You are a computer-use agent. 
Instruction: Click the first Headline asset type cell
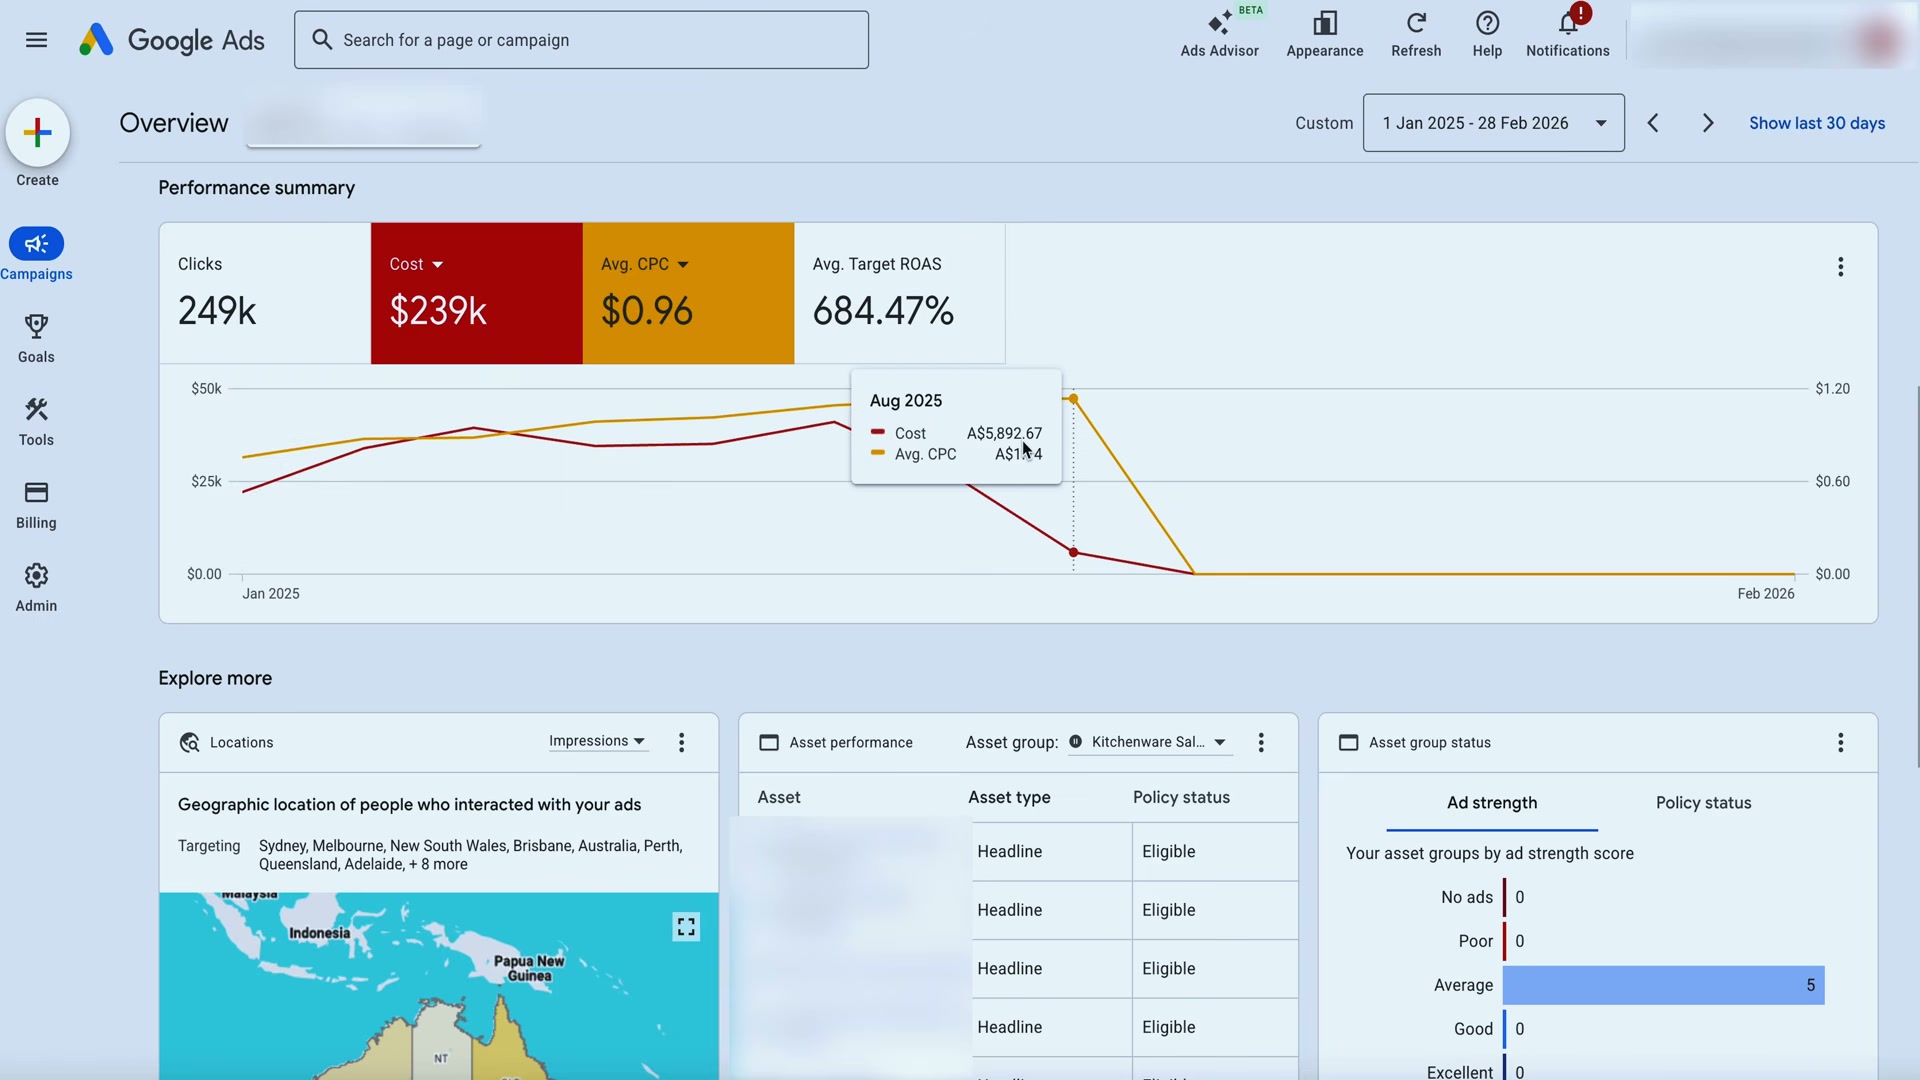coord(1052,852)
